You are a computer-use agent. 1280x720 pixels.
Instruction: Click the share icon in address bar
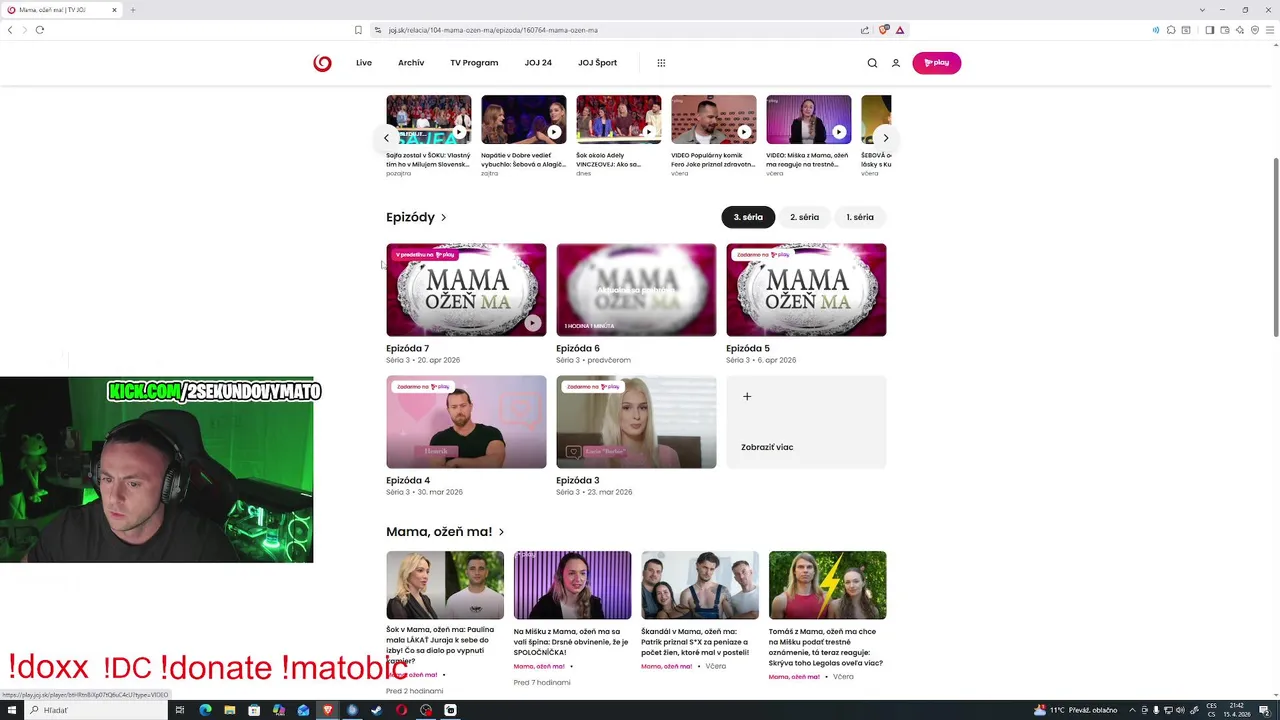(865, 30)
